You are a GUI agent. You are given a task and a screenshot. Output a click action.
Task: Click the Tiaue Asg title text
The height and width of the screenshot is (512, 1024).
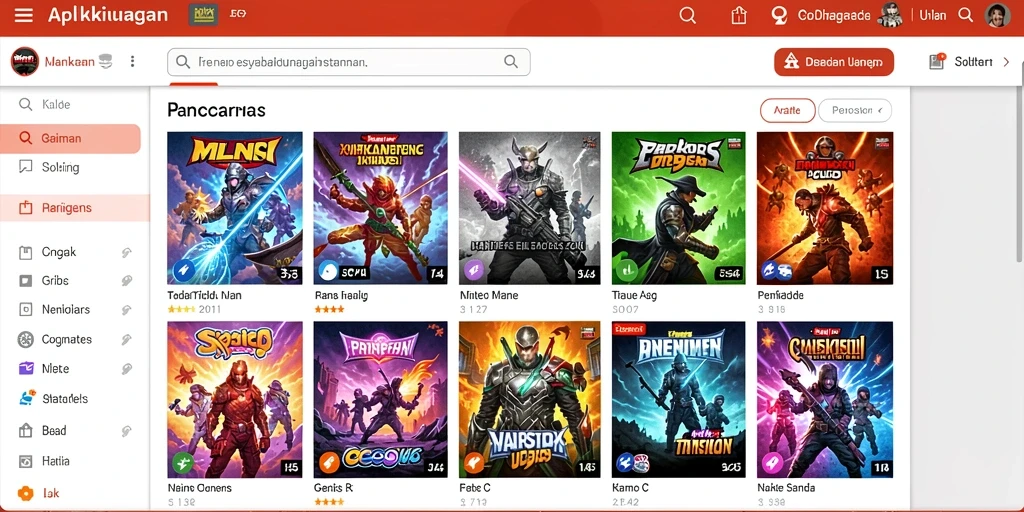click(x=635, y=295)
